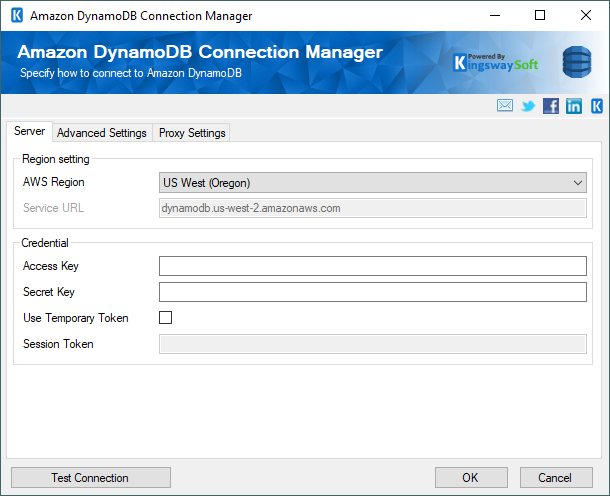Screen dimensions: 610x496
Task: Click the DynamoDB database logo in banner
Action: tap(577, 62)
